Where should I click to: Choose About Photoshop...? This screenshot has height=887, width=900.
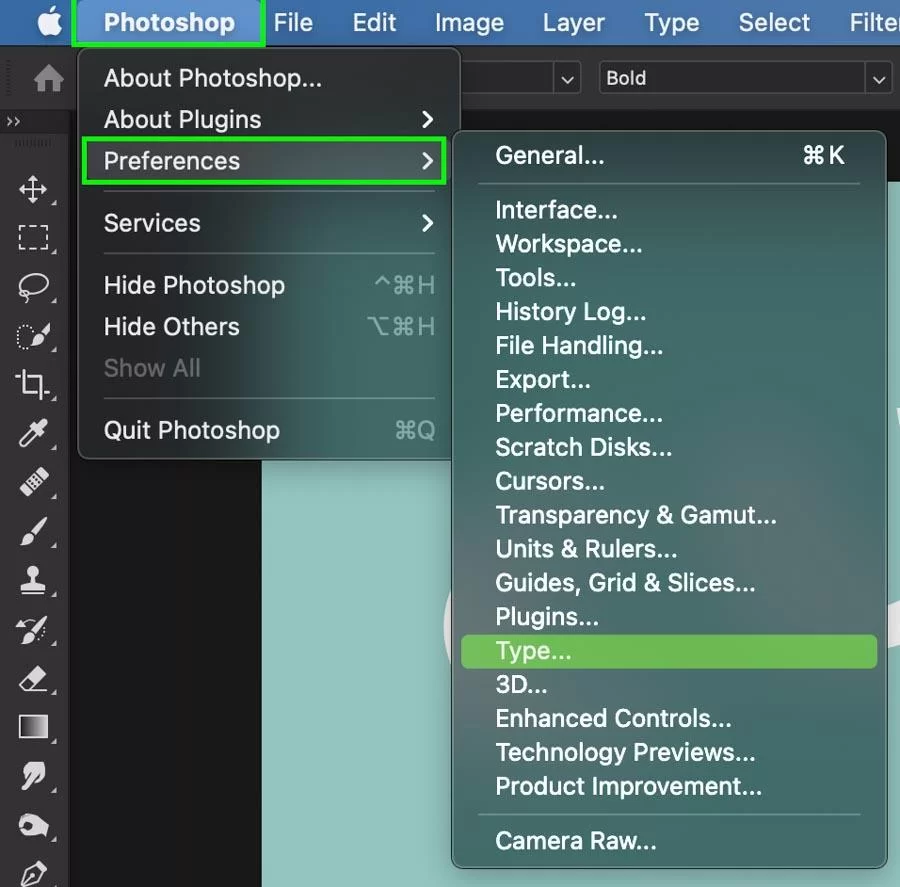pyautogui.click(x=269, y=78)
